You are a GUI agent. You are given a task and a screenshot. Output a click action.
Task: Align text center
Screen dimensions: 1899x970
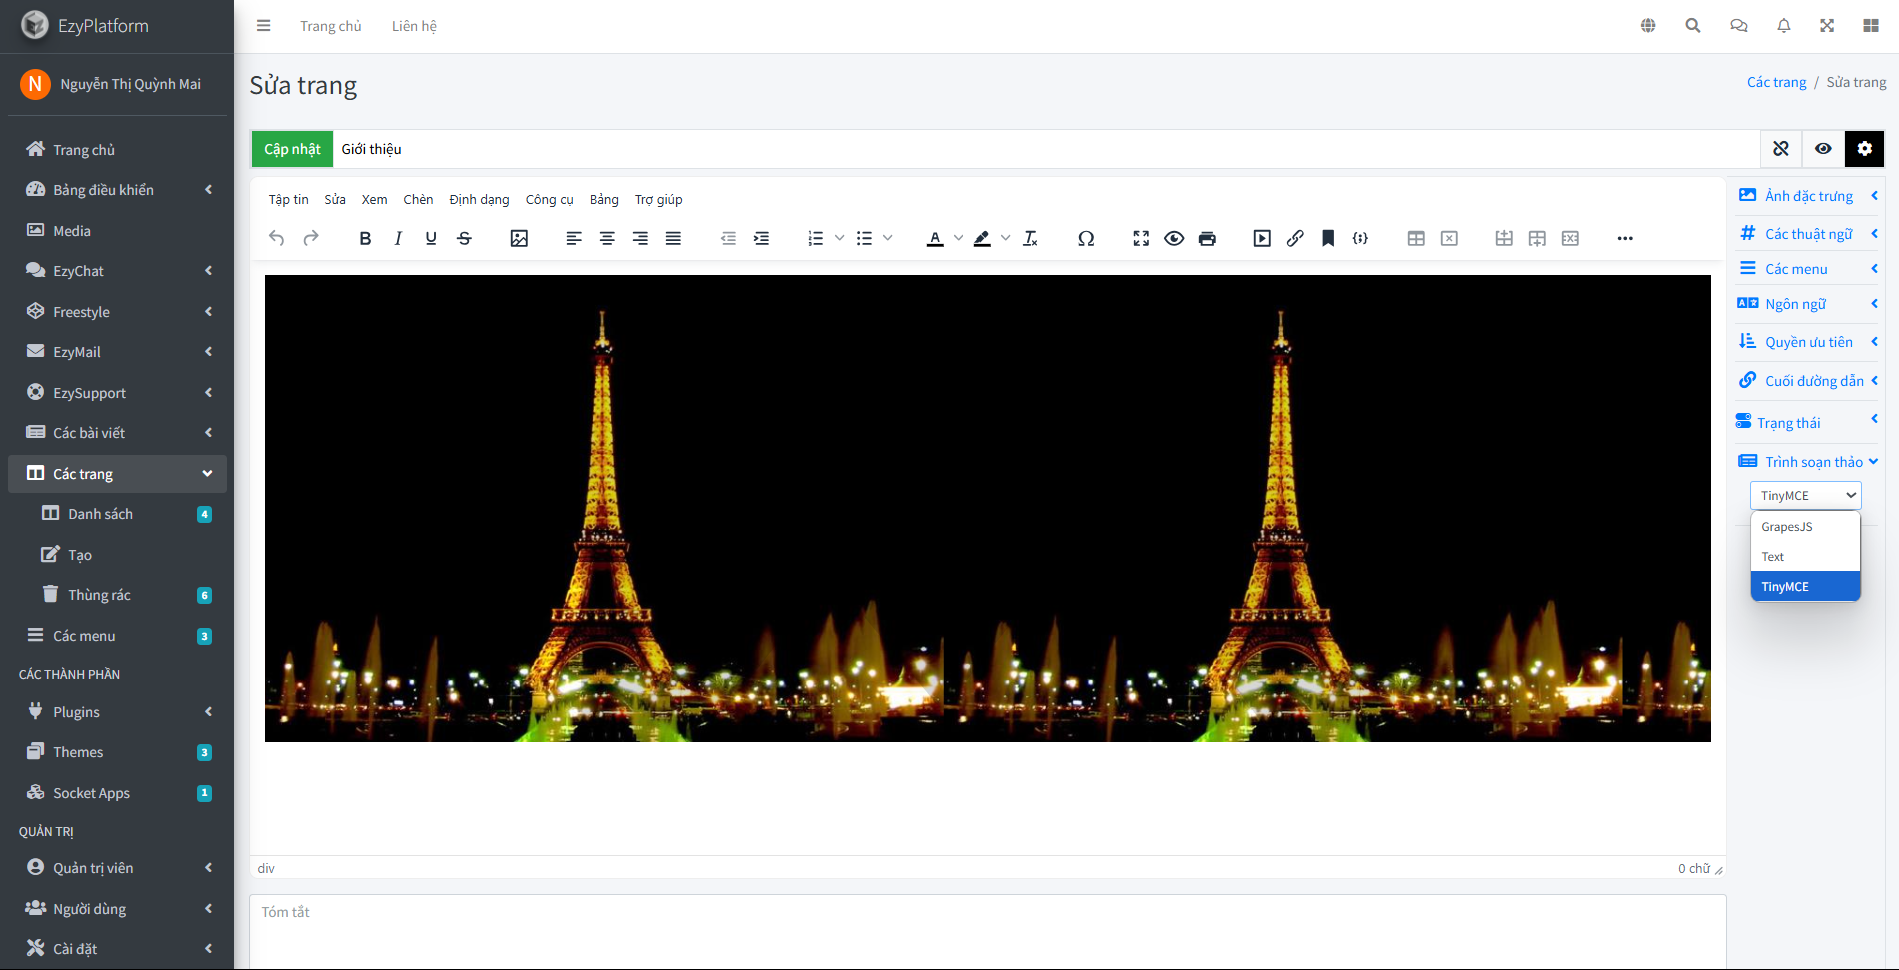(607, 238)
